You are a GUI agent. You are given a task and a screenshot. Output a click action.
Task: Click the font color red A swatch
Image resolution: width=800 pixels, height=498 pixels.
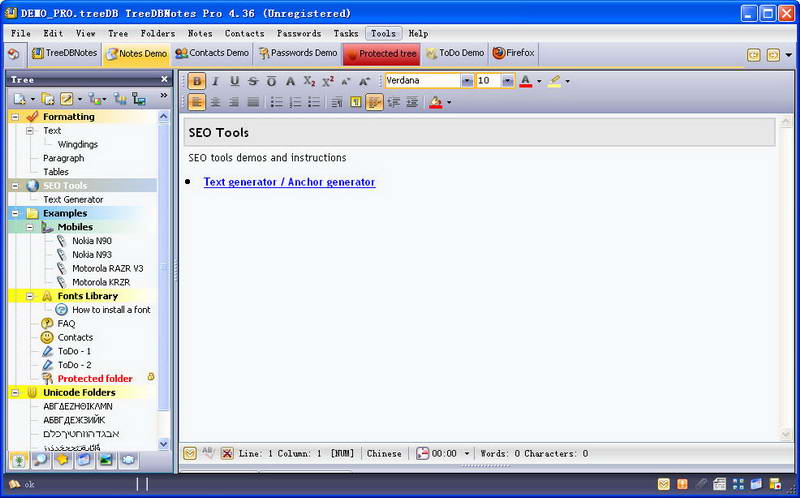coord(526,81)
